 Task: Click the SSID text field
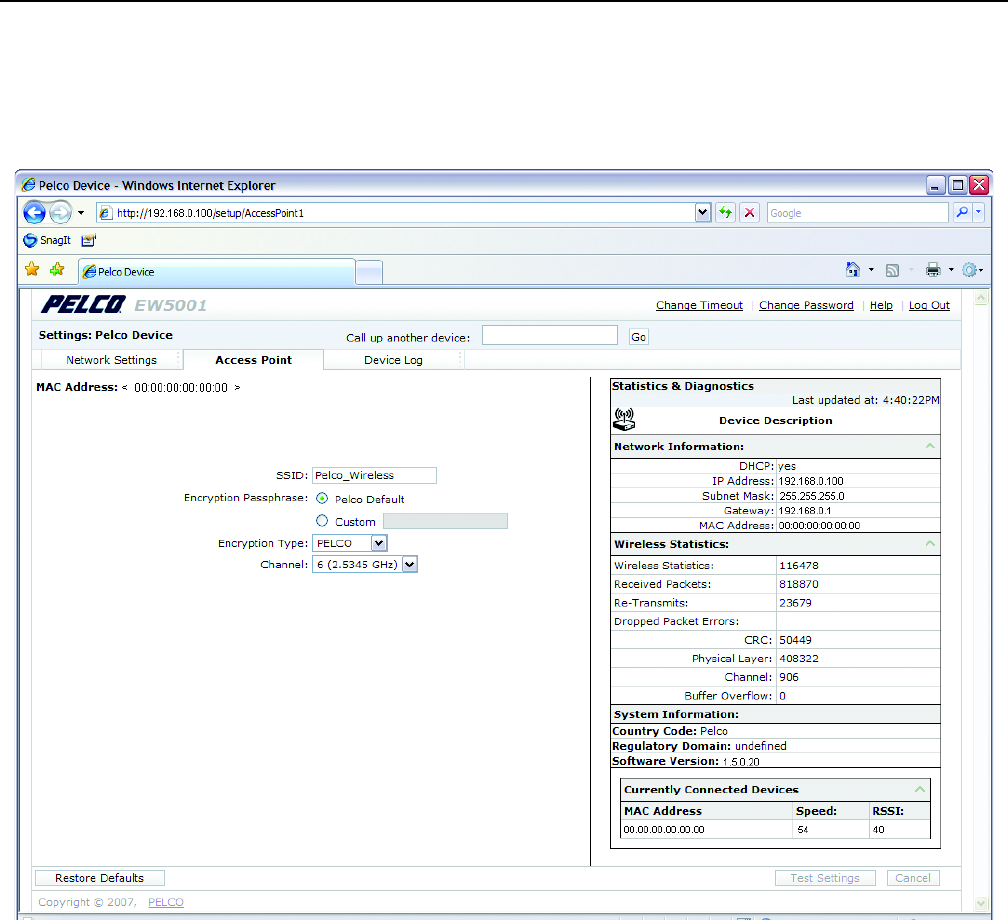374,476
